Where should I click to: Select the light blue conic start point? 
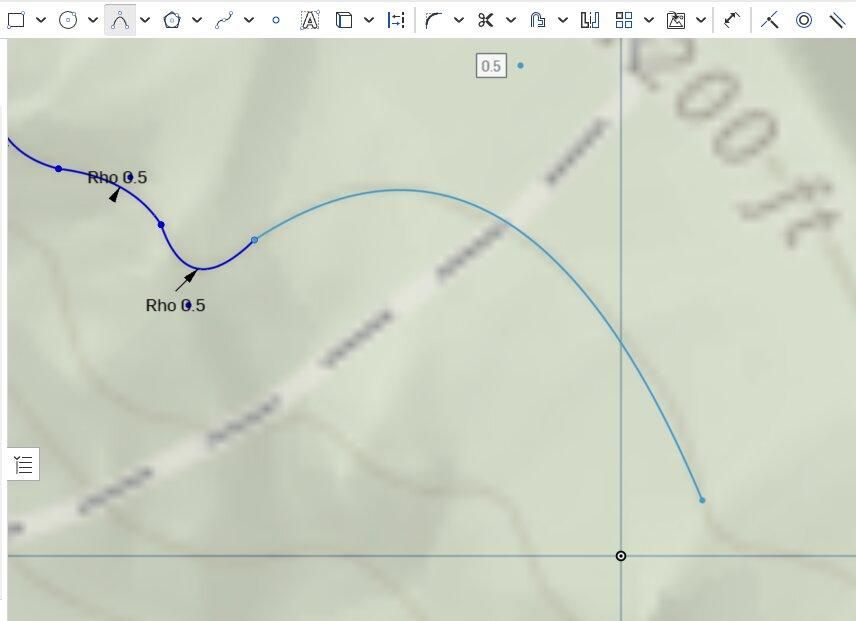(x=254, y=240)
